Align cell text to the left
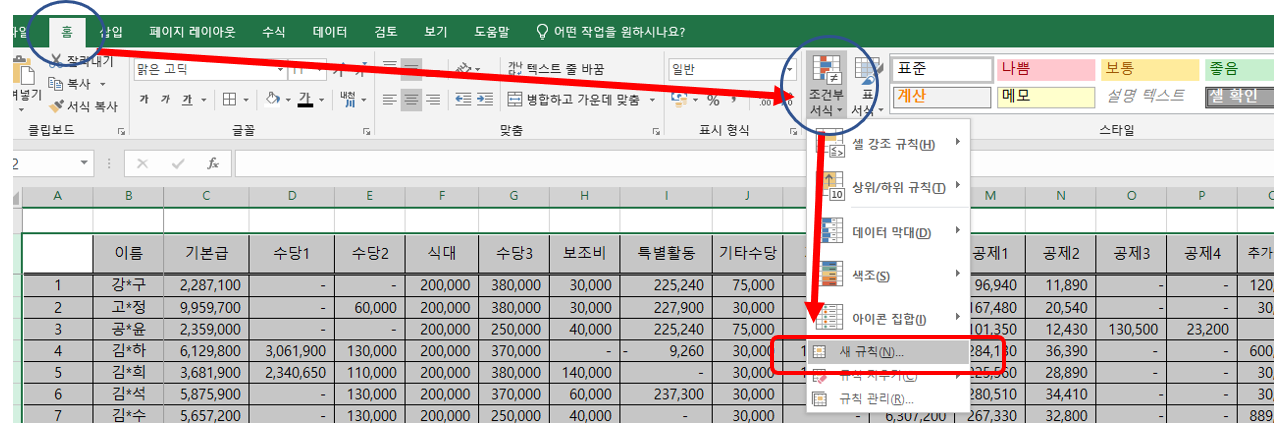 [389, 99]
